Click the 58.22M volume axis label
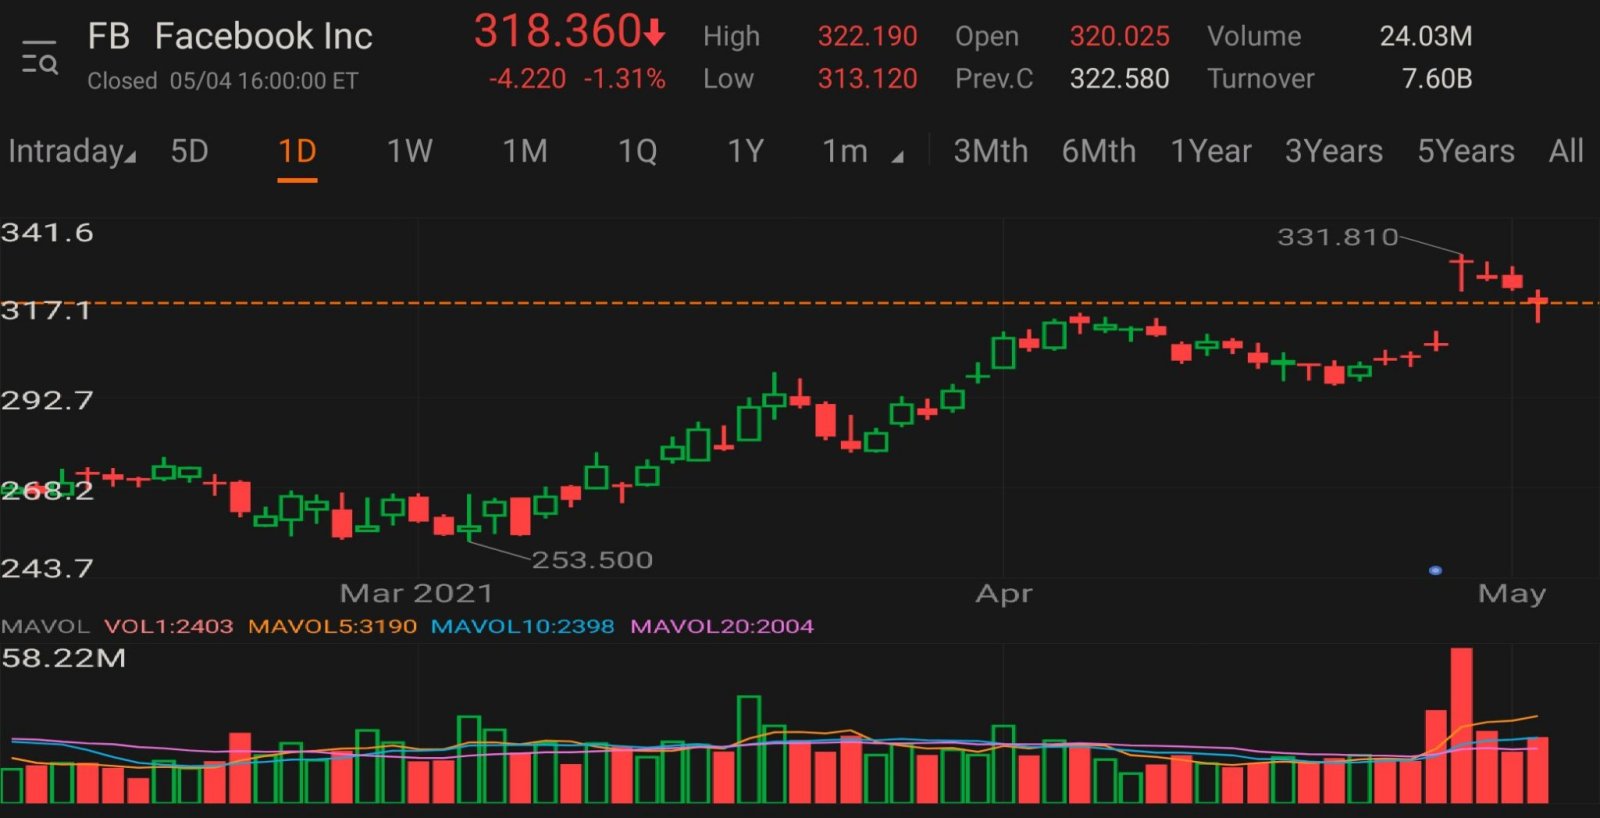 [63, 658]
